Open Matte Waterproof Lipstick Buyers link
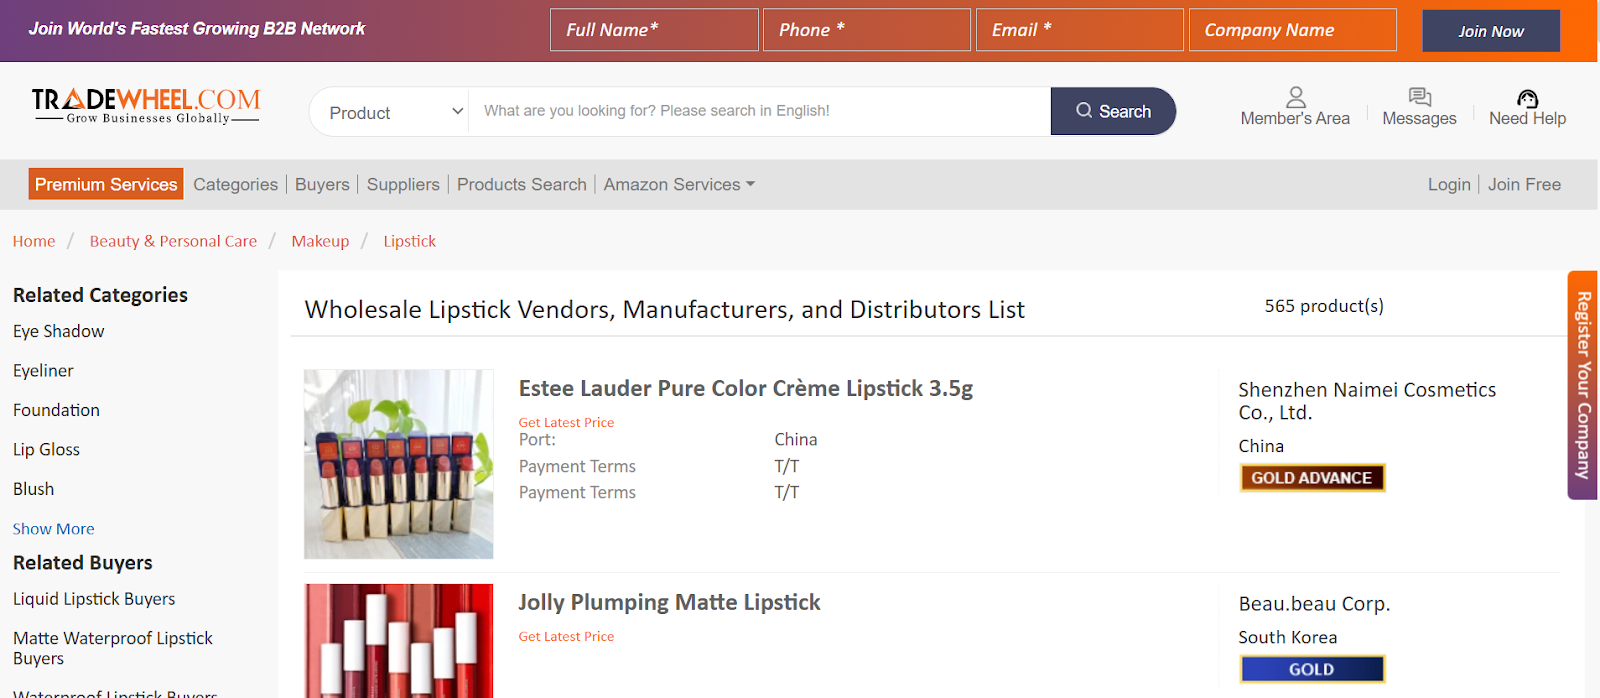 113,648
